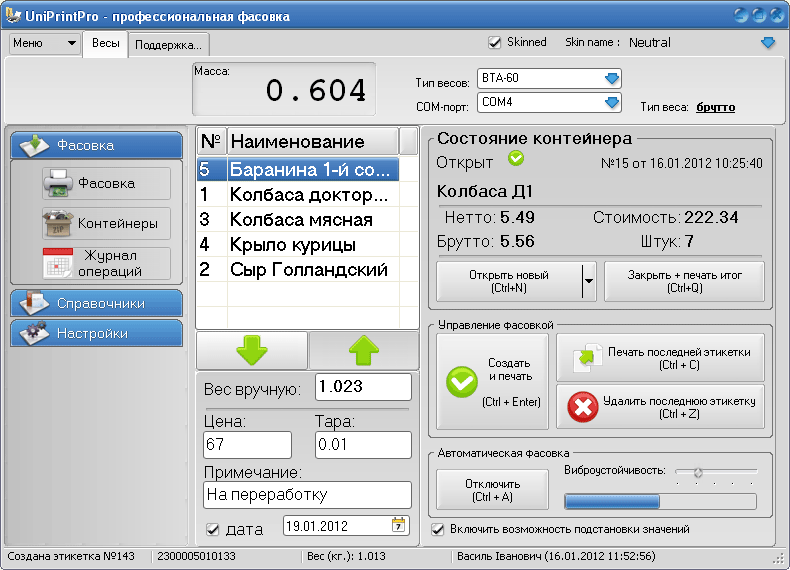Open Фасовка printer icon item
790x570 pixels.
click(106, 183)
